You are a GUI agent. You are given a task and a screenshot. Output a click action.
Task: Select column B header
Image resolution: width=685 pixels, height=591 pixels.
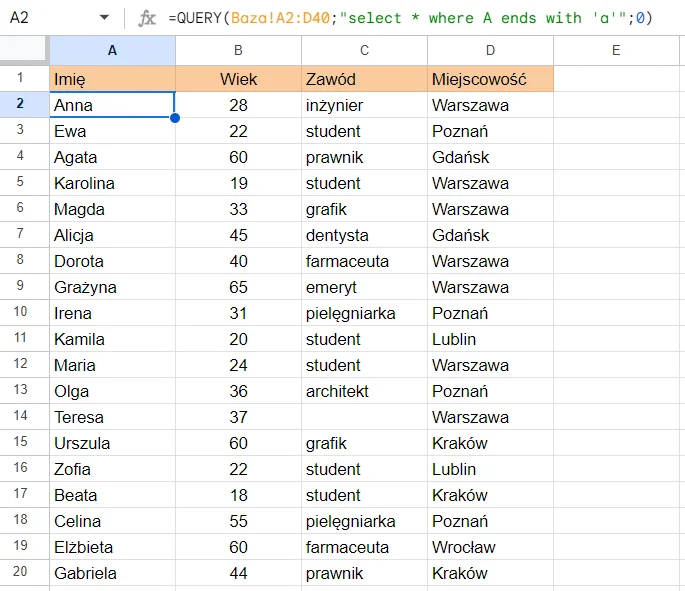click(238, 50)
